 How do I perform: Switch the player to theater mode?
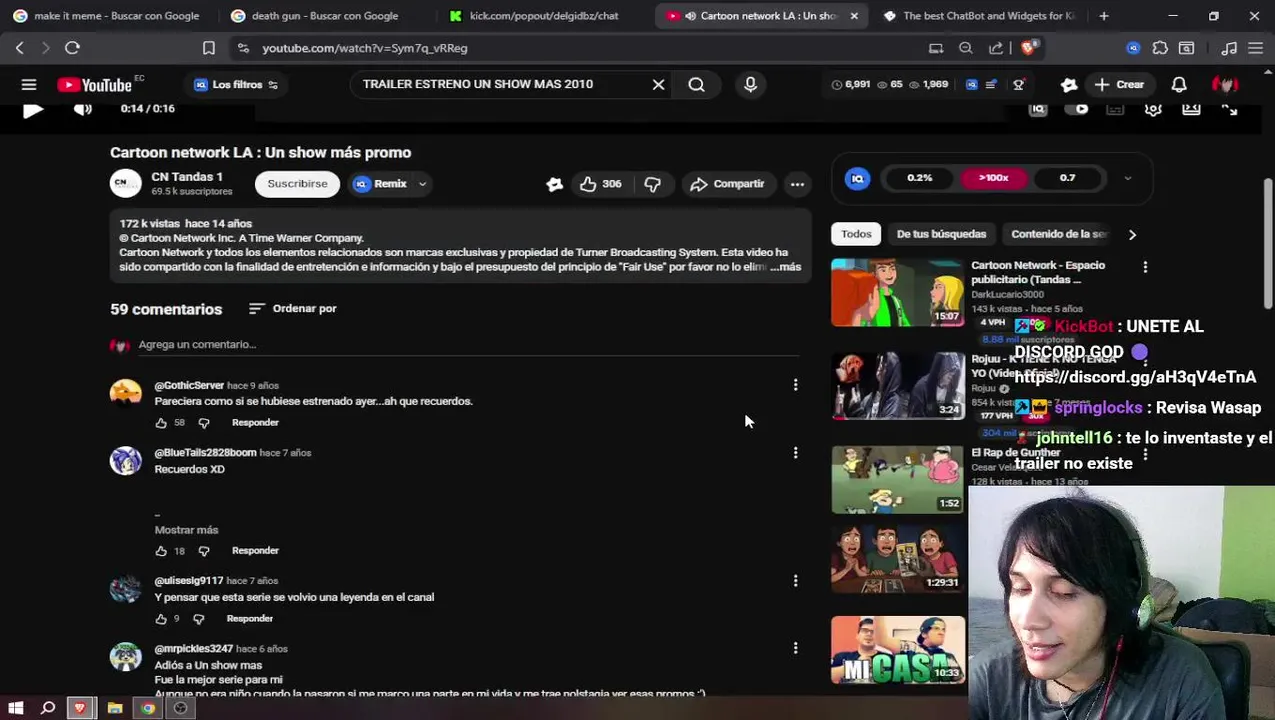click(x=1191, y=109)
